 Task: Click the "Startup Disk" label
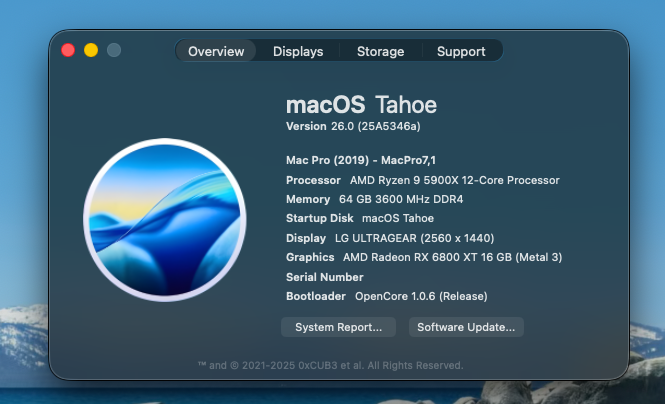click(320, 218)
